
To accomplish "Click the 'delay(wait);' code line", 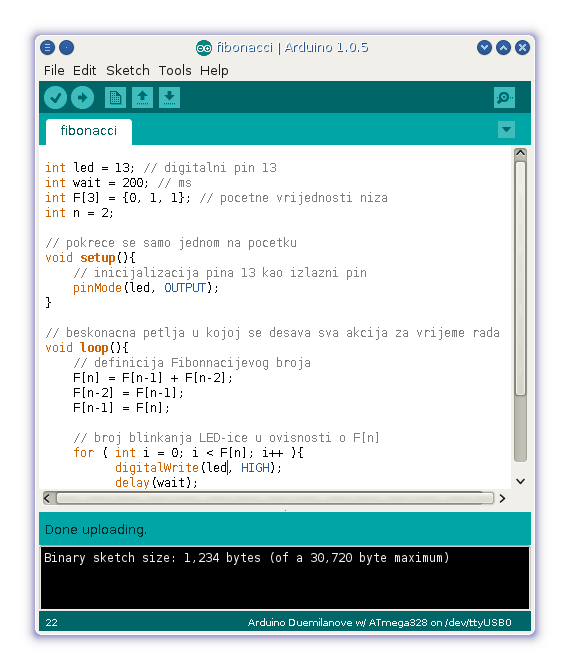I will (x=156, y=483).
